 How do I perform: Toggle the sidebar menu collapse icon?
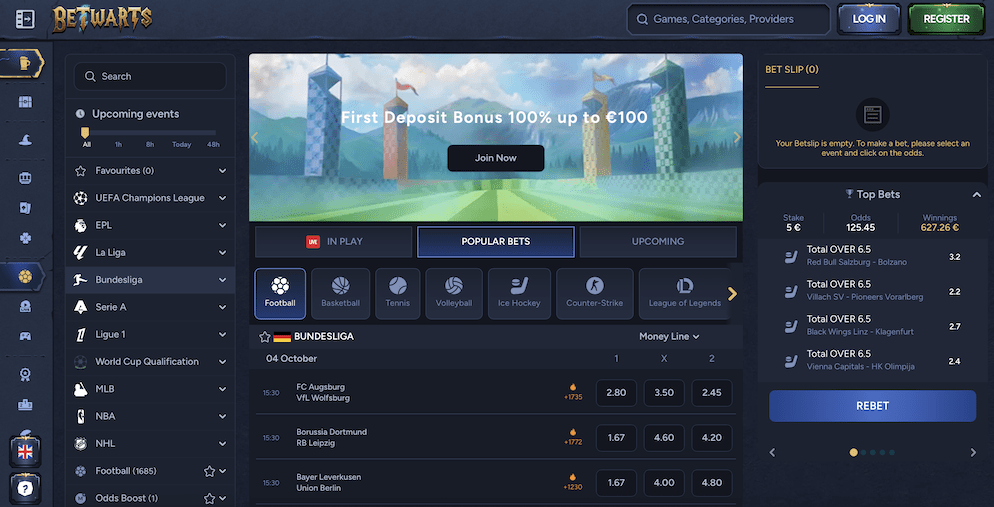(25, 19)
